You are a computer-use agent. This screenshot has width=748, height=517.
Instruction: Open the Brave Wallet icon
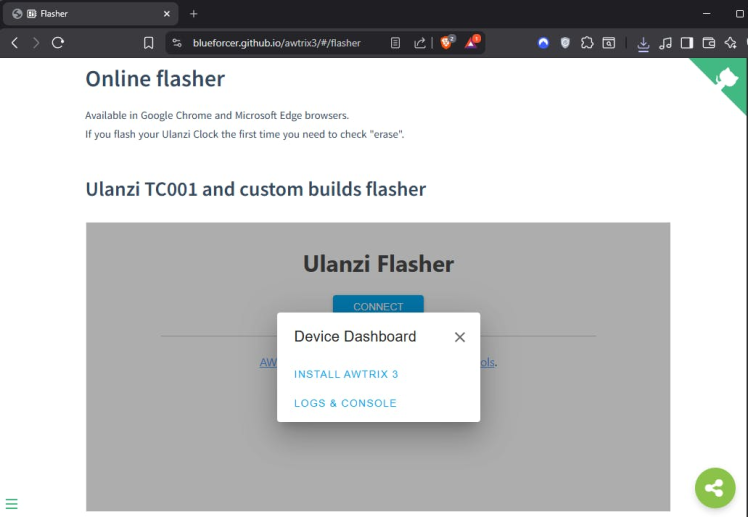[x=709, y=43]
